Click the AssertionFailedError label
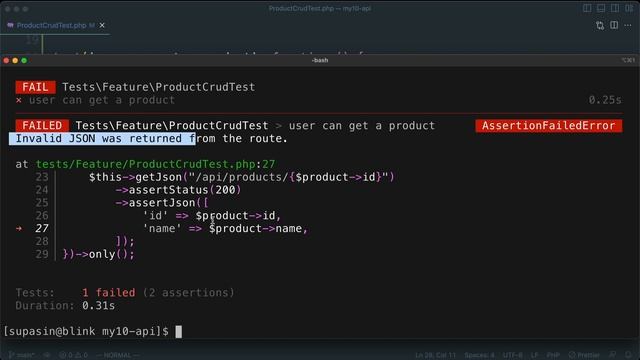Image resolution: width=640 pixels, height=360 pixels. 549,125
